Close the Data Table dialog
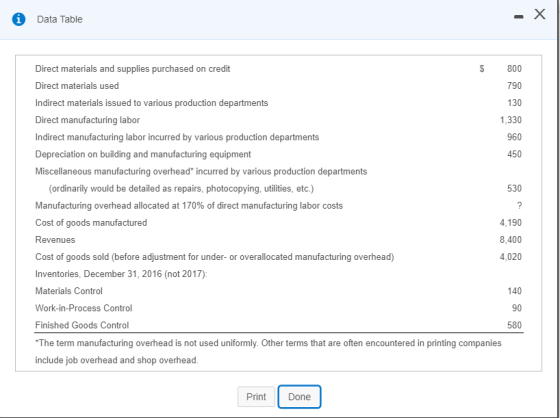 540,14
